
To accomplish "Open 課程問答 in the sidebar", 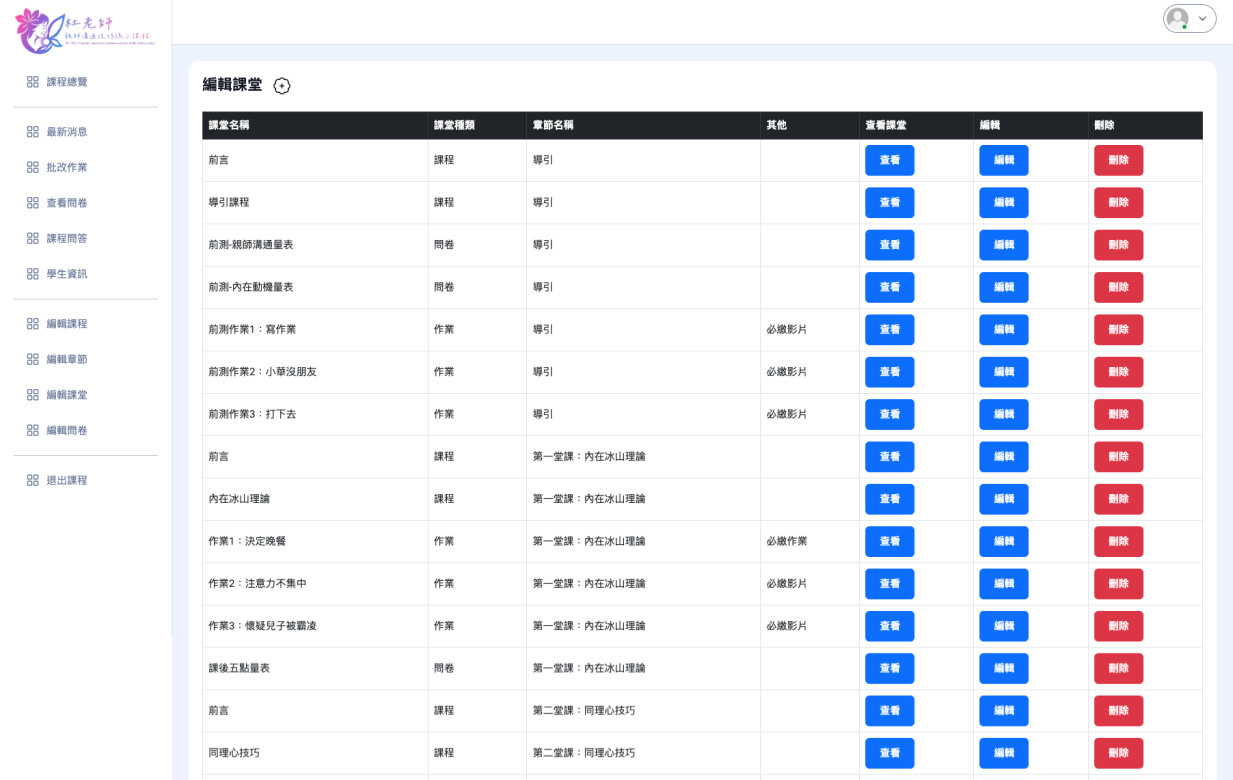I will pos(66,238).
